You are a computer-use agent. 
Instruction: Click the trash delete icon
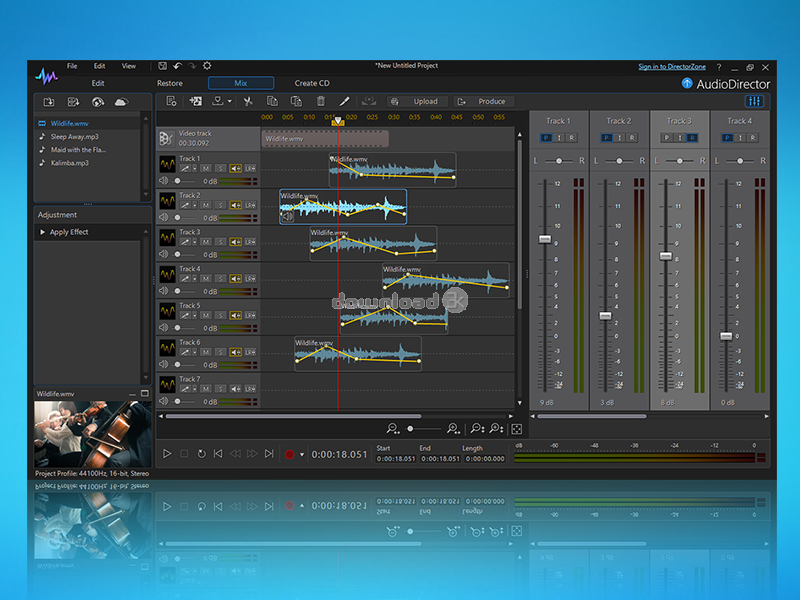pos(320,102)
